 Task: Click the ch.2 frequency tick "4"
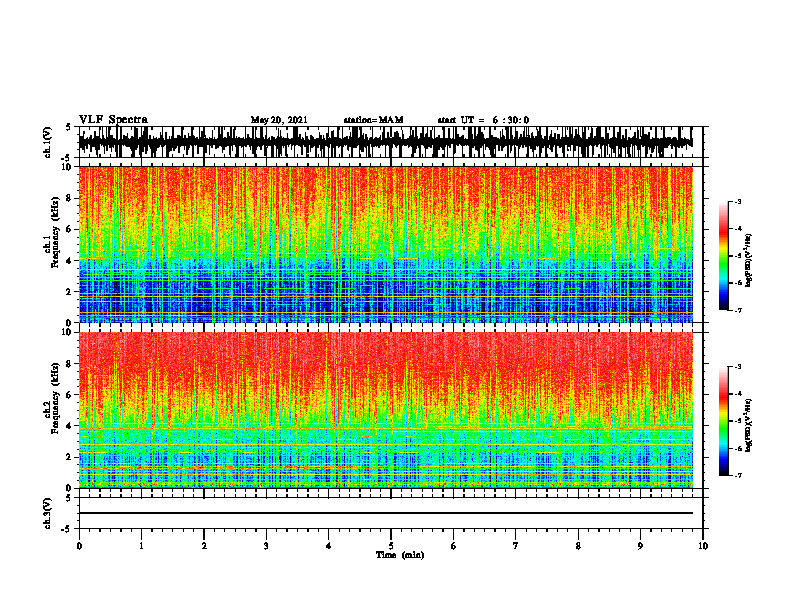pos(70,426)
